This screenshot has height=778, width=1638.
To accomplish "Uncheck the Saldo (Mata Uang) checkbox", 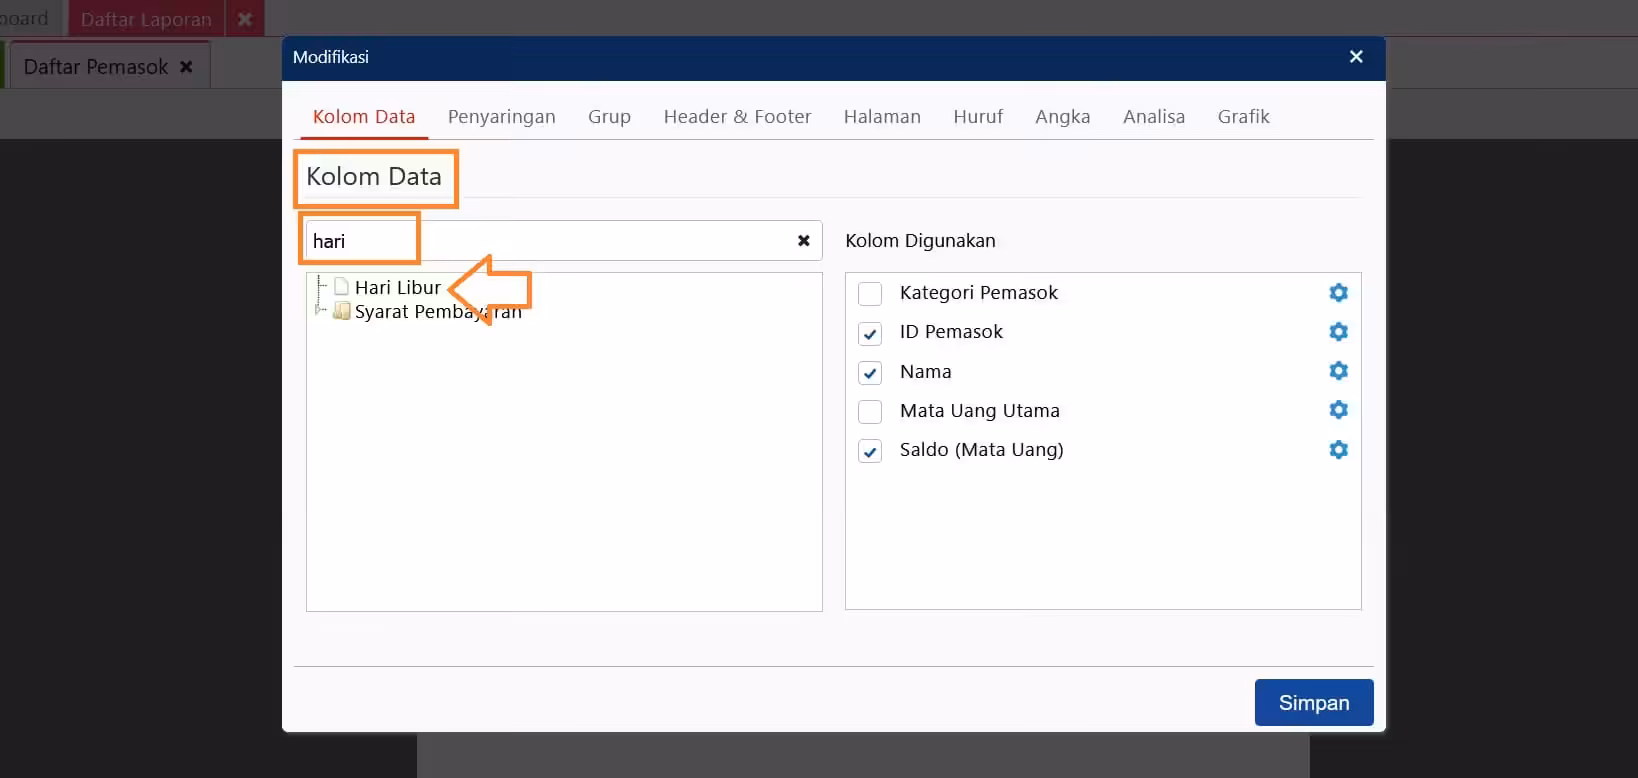I will coord(870,451).
